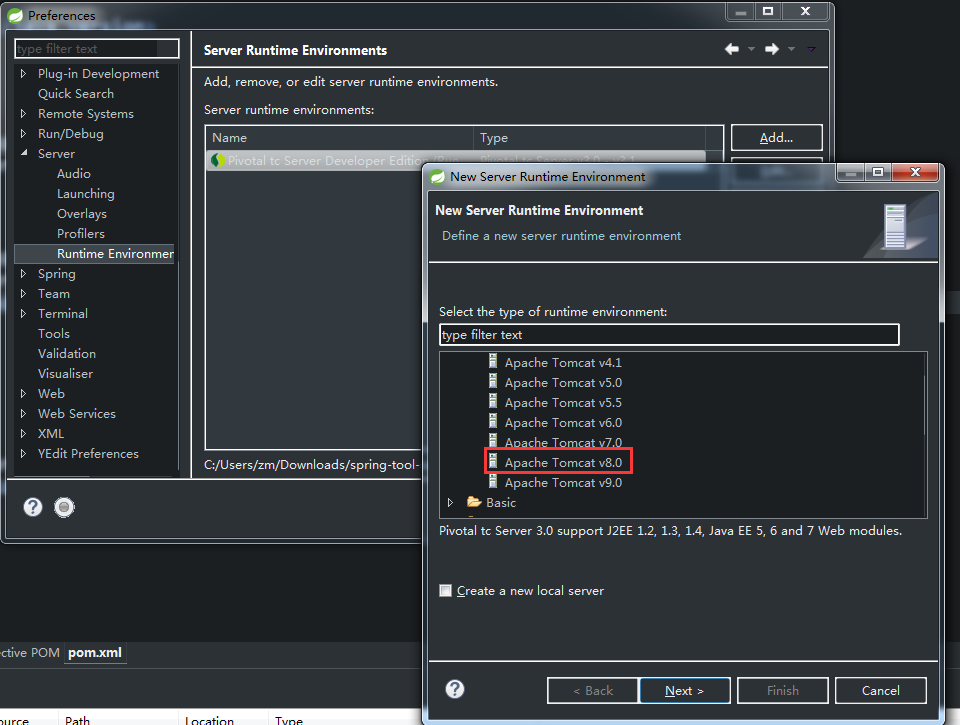Click the Location column header in bottom table
This screenshot has height=725, width=960.
pyautogui.click(x=223, y=719)
